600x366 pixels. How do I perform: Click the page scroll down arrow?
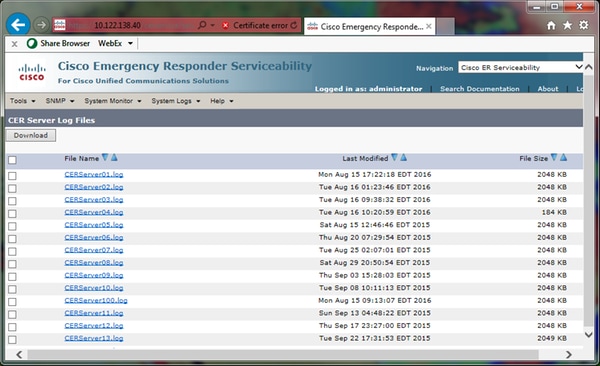tap(589, 335)
